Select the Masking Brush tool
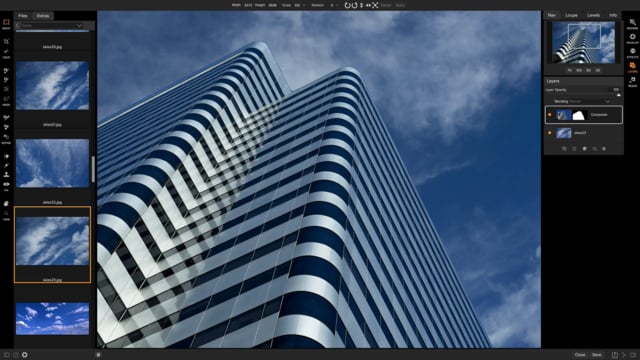Screen dimensions: 640x360 6,71
